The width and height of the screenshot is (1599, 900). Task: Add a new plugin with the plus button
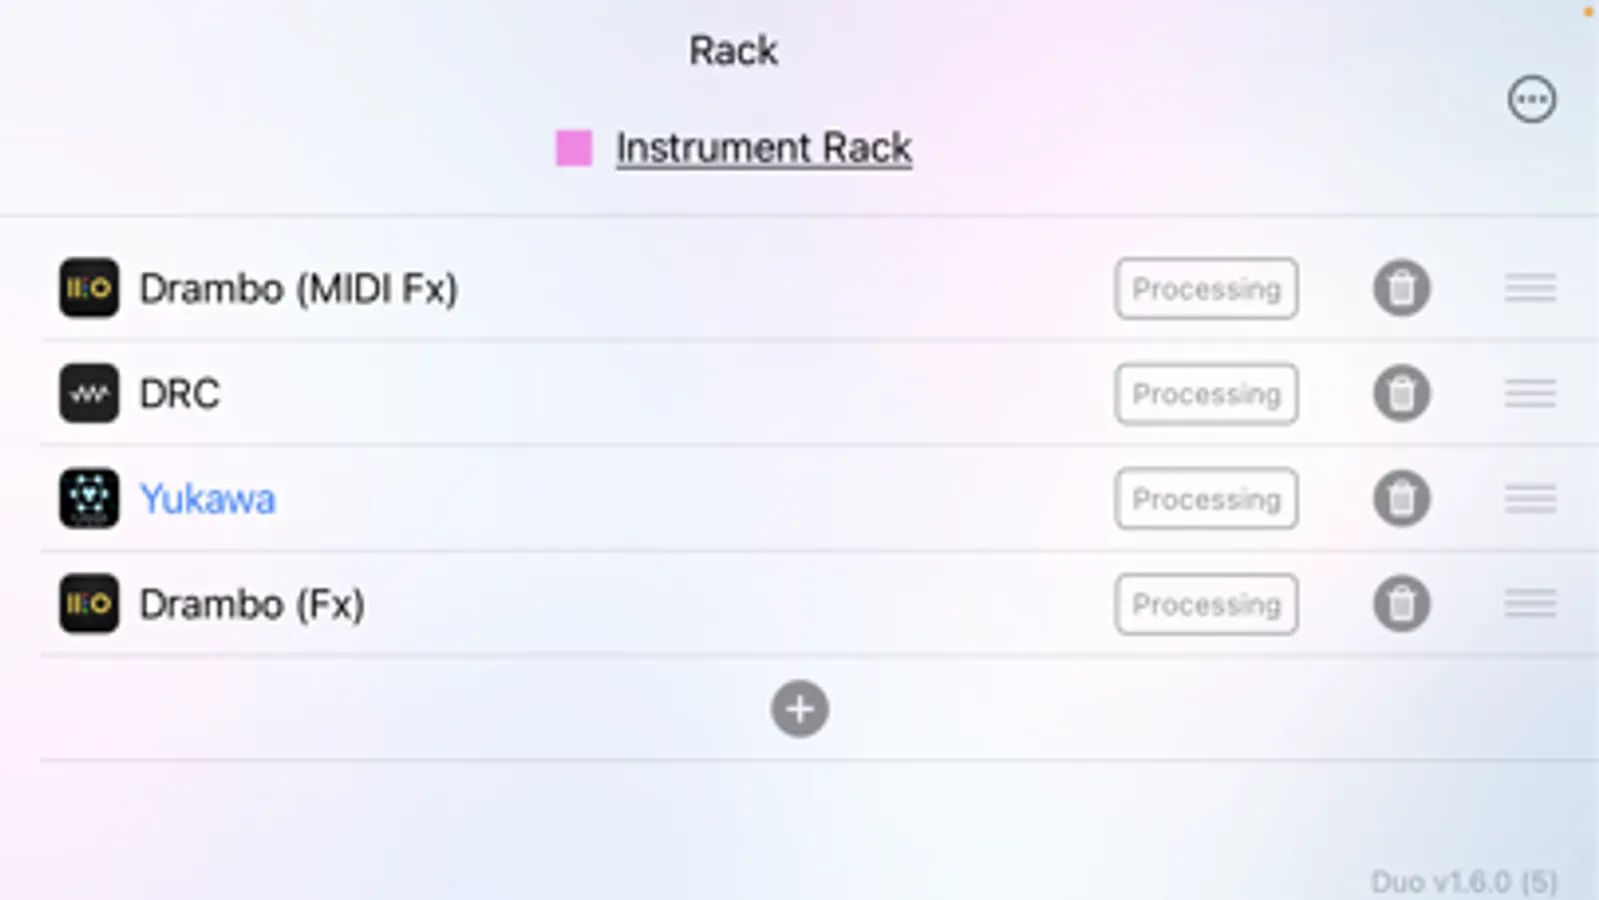tap(799, 709)
